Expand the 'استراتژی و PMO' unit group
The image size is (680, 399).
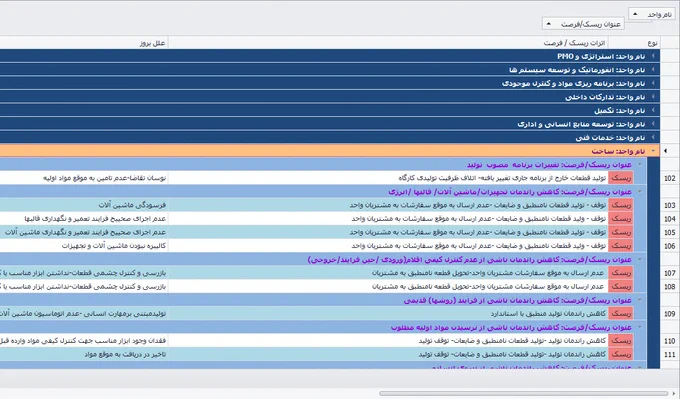(x=653, y=56)
